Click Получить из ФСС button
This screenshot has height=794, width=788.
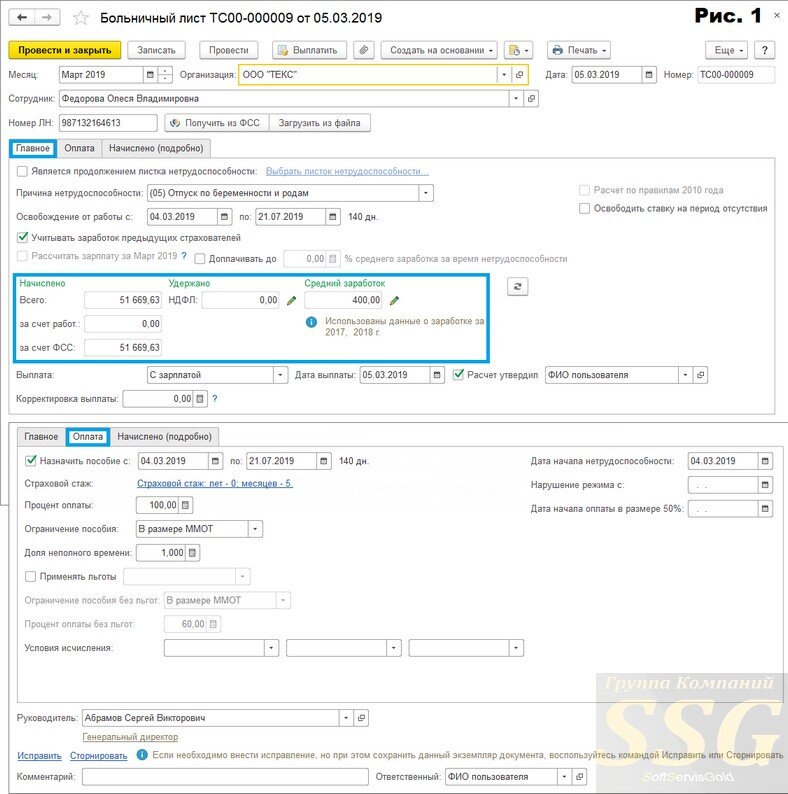[x=217, y=123]
